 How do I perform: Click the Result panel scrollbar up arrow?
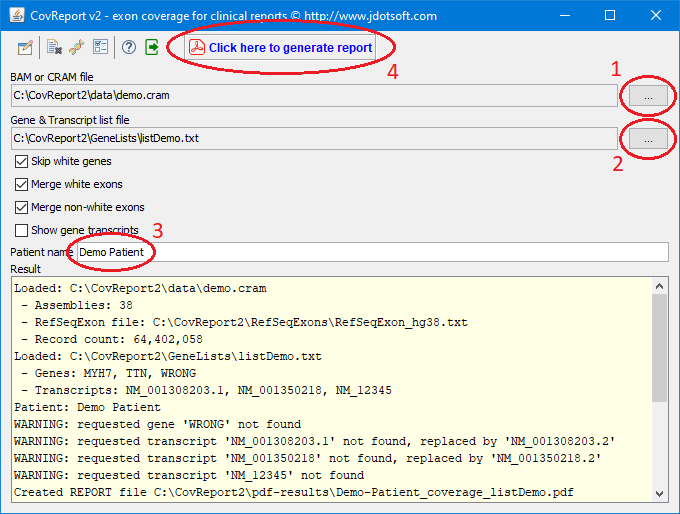(x=660, y=287)
